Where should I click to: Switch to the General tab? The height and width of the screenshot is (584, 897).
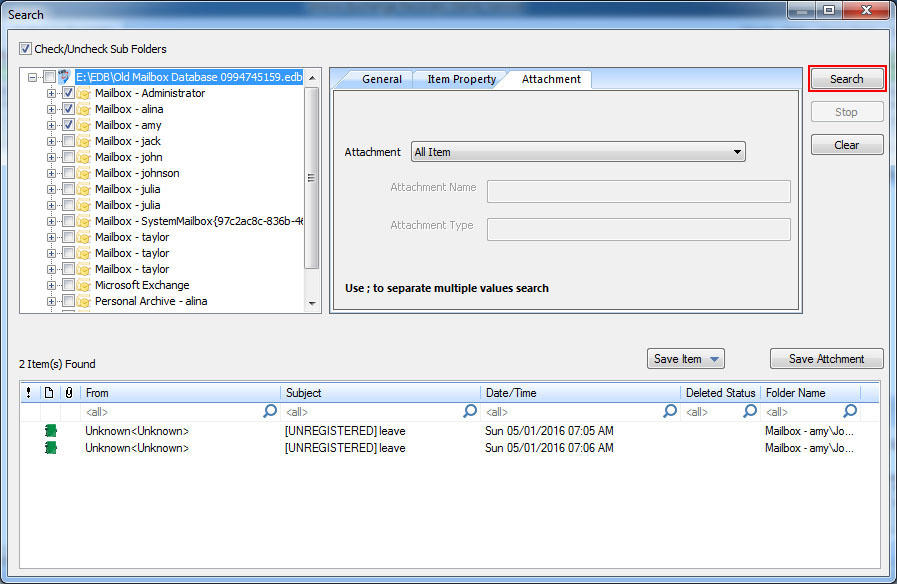[x=381, y=79]
